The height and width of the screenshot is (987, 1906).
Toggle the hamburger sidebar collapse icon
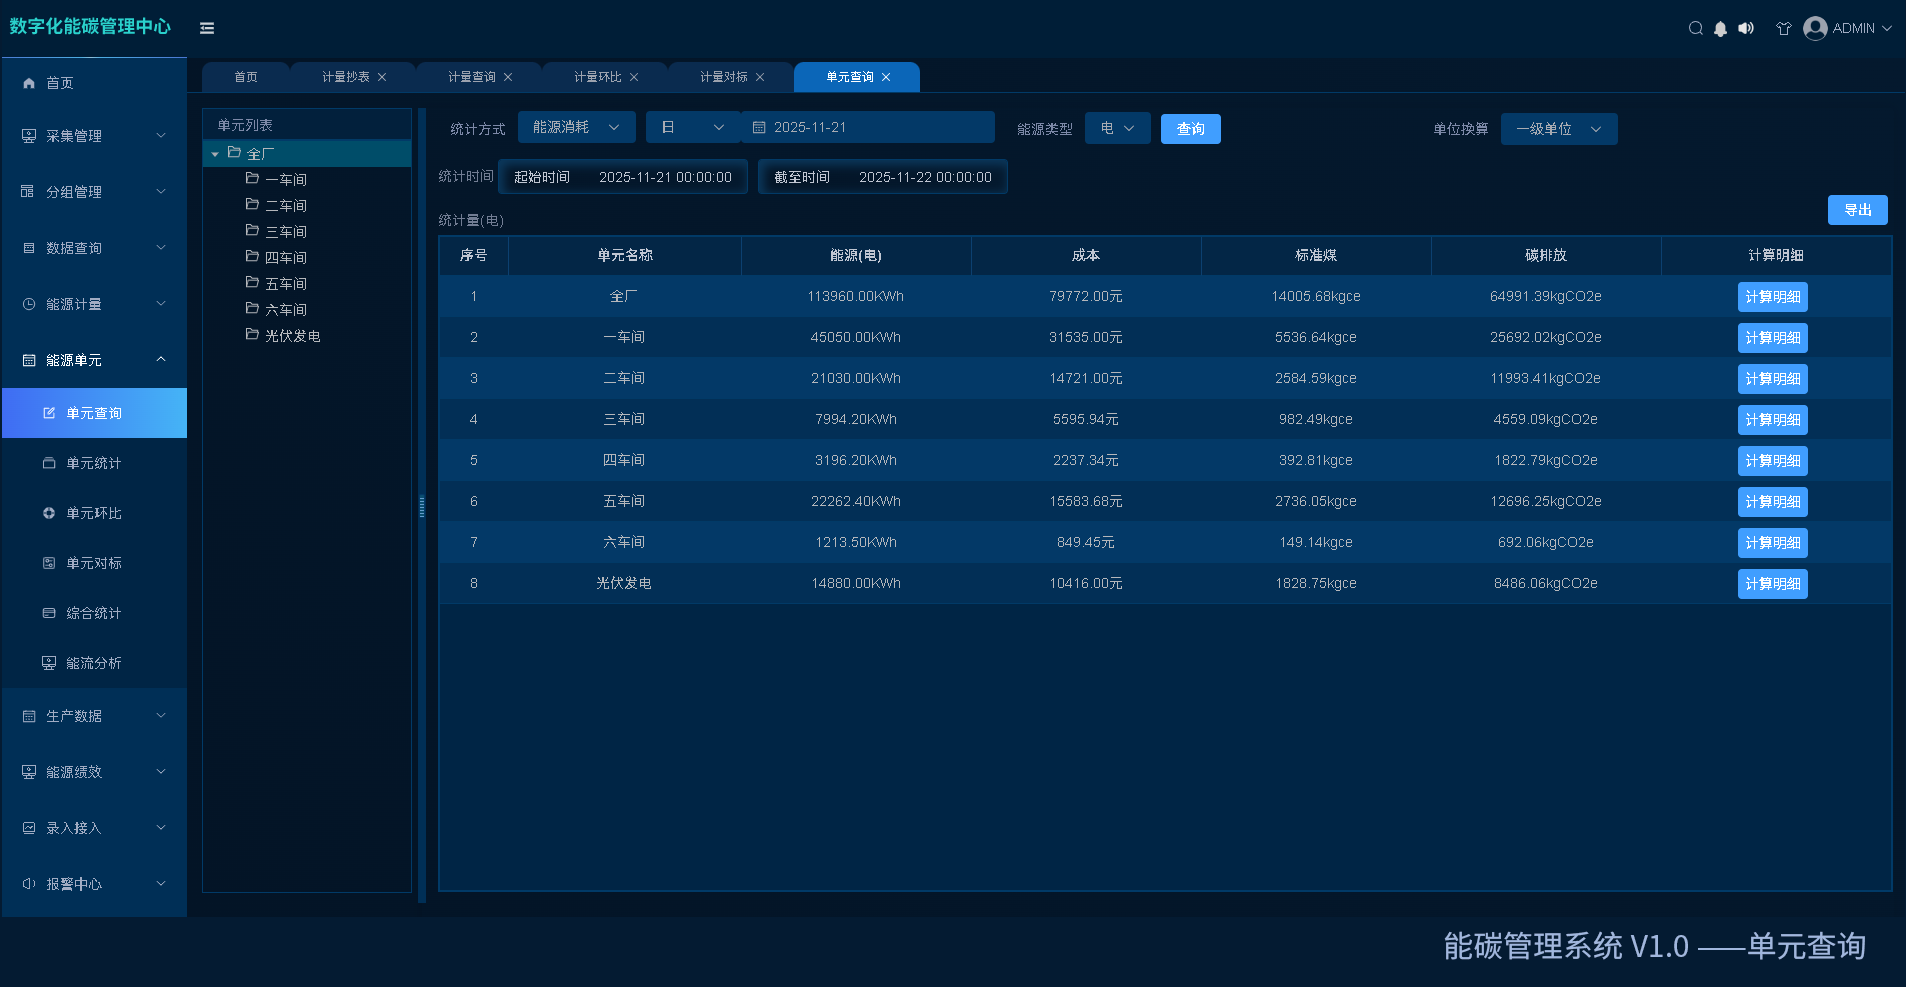point(207,28)
